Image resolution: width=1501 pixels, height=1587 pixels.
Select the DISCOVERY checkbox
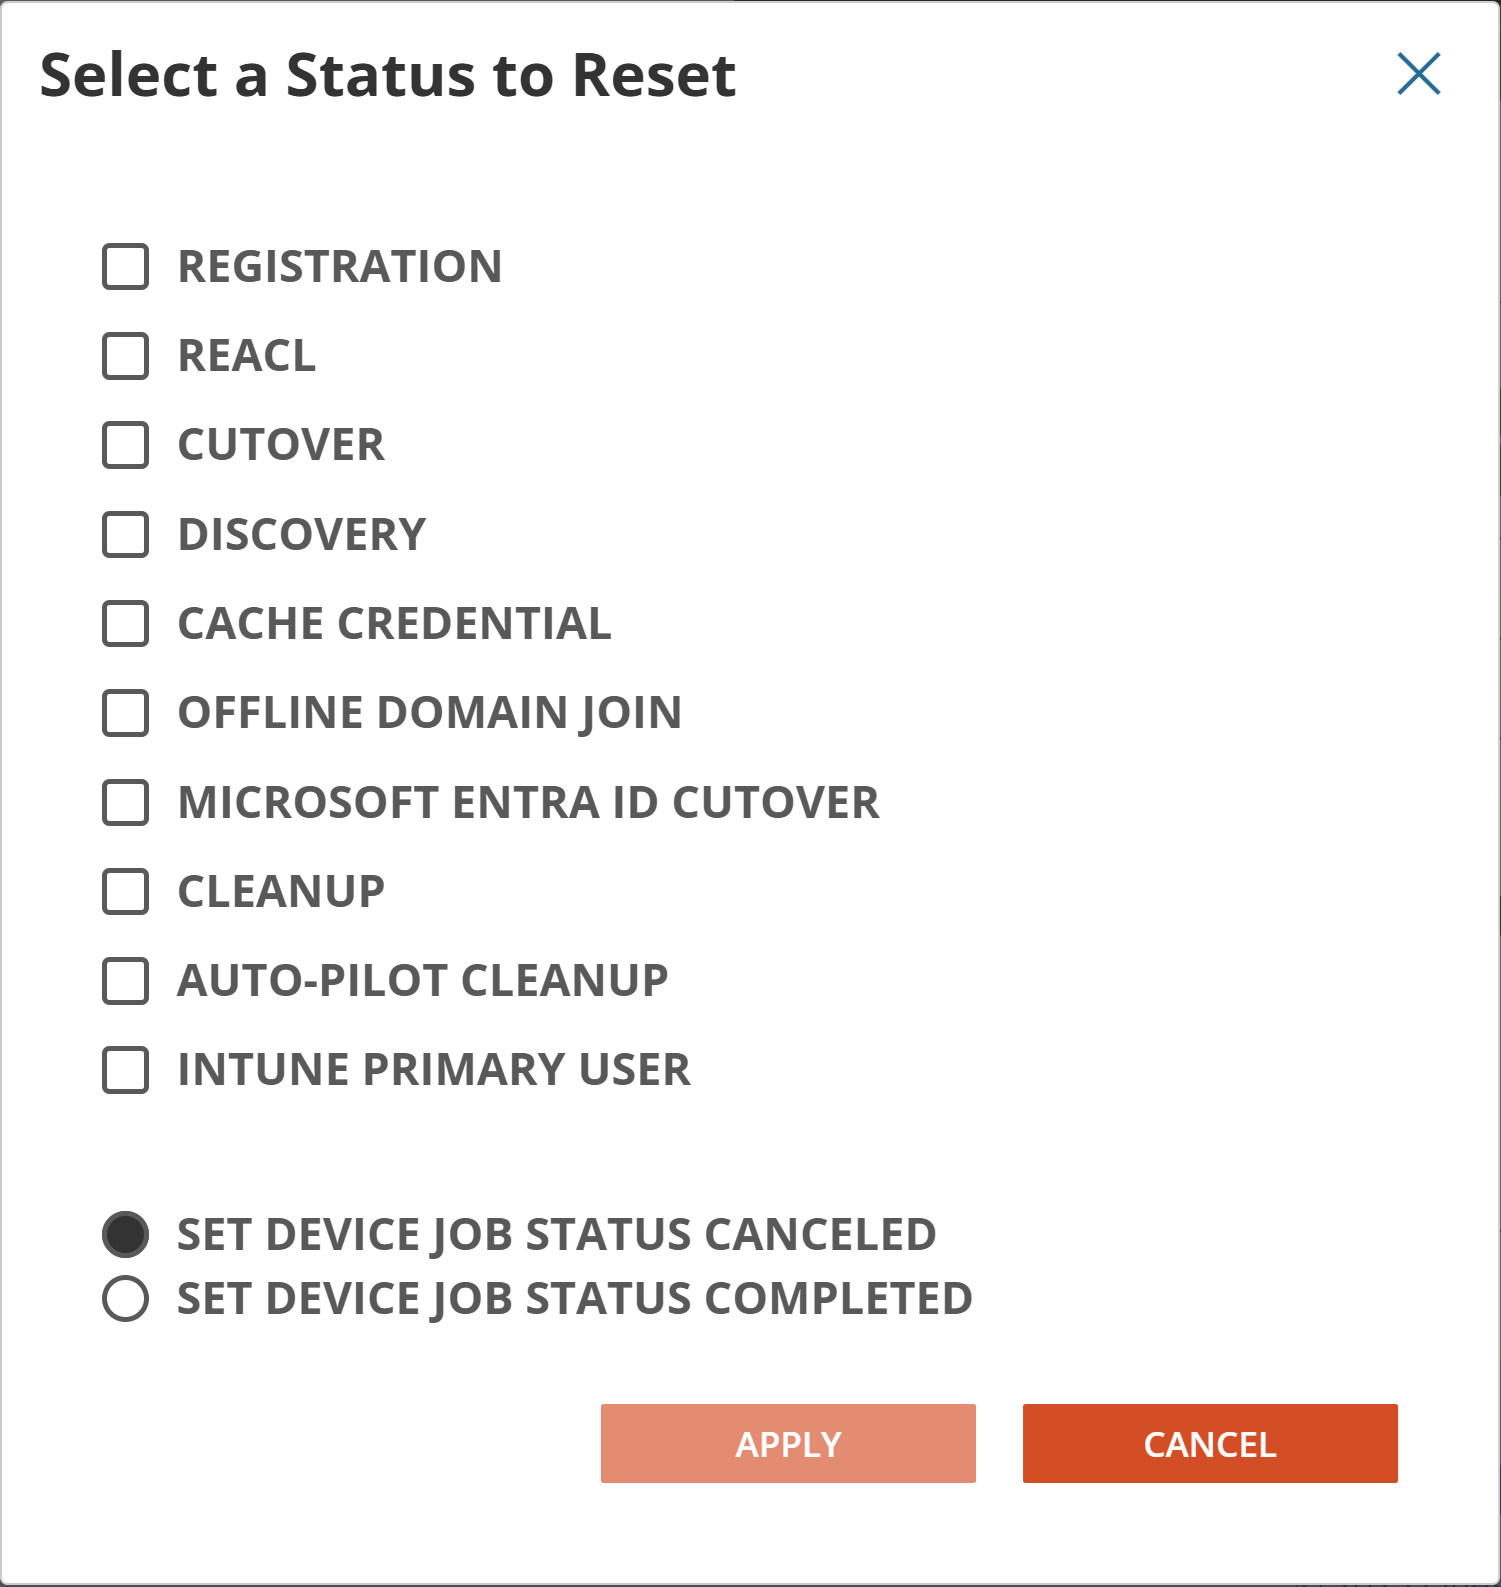coord(124,534)
